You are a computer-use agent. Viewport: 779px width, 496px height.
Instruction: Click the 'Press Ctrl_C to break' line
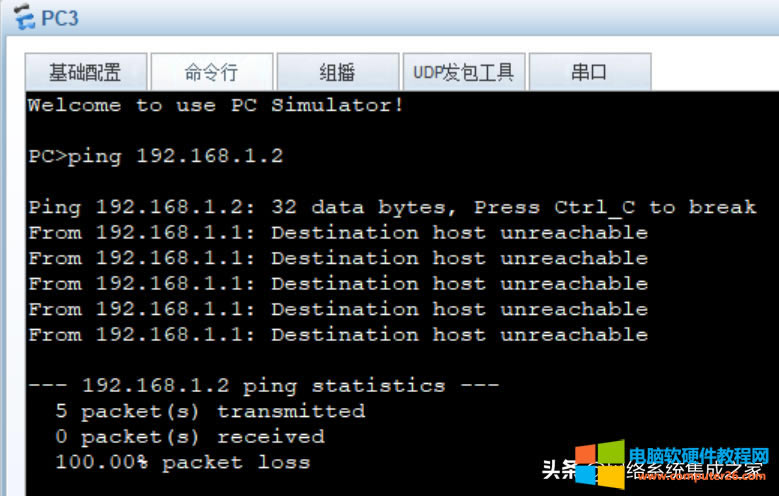pyautogui.click(x=391, y=207)
